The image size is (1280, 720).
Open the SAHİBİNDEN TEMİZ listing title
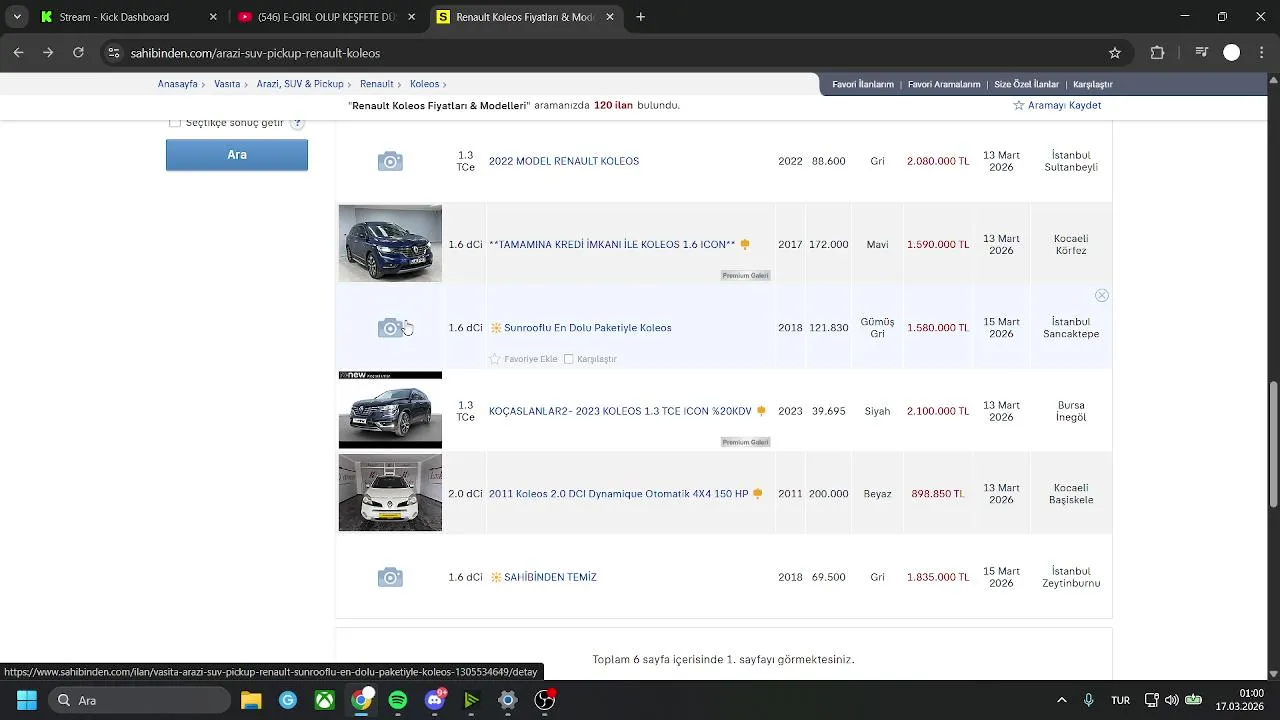coord(550,577)
